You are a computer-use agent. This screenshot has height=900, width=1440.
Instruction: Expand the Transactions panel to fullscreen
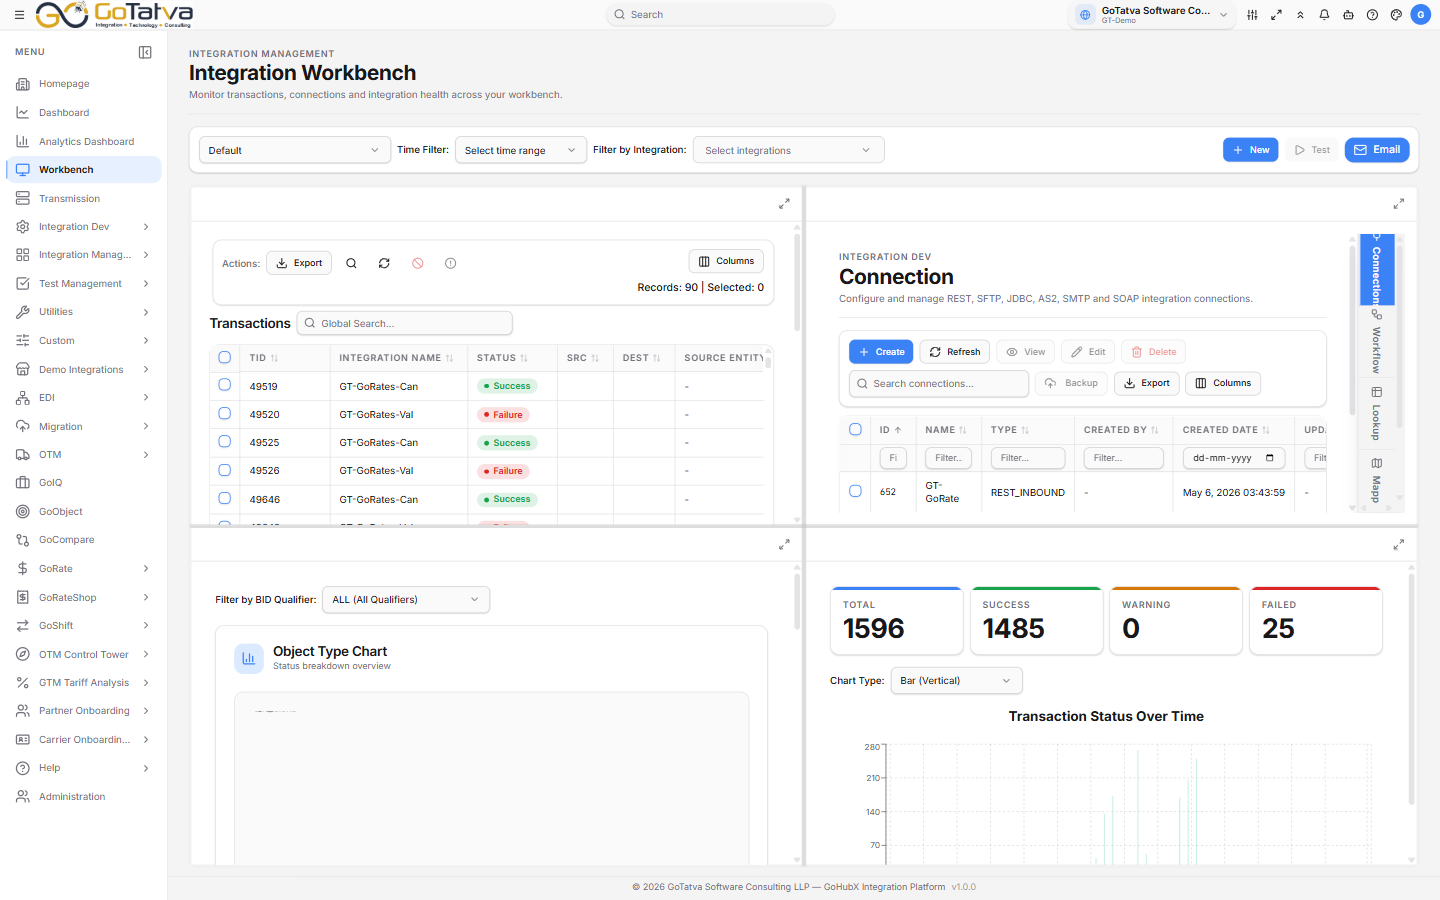pyautogui.click(x=784, y=204)
